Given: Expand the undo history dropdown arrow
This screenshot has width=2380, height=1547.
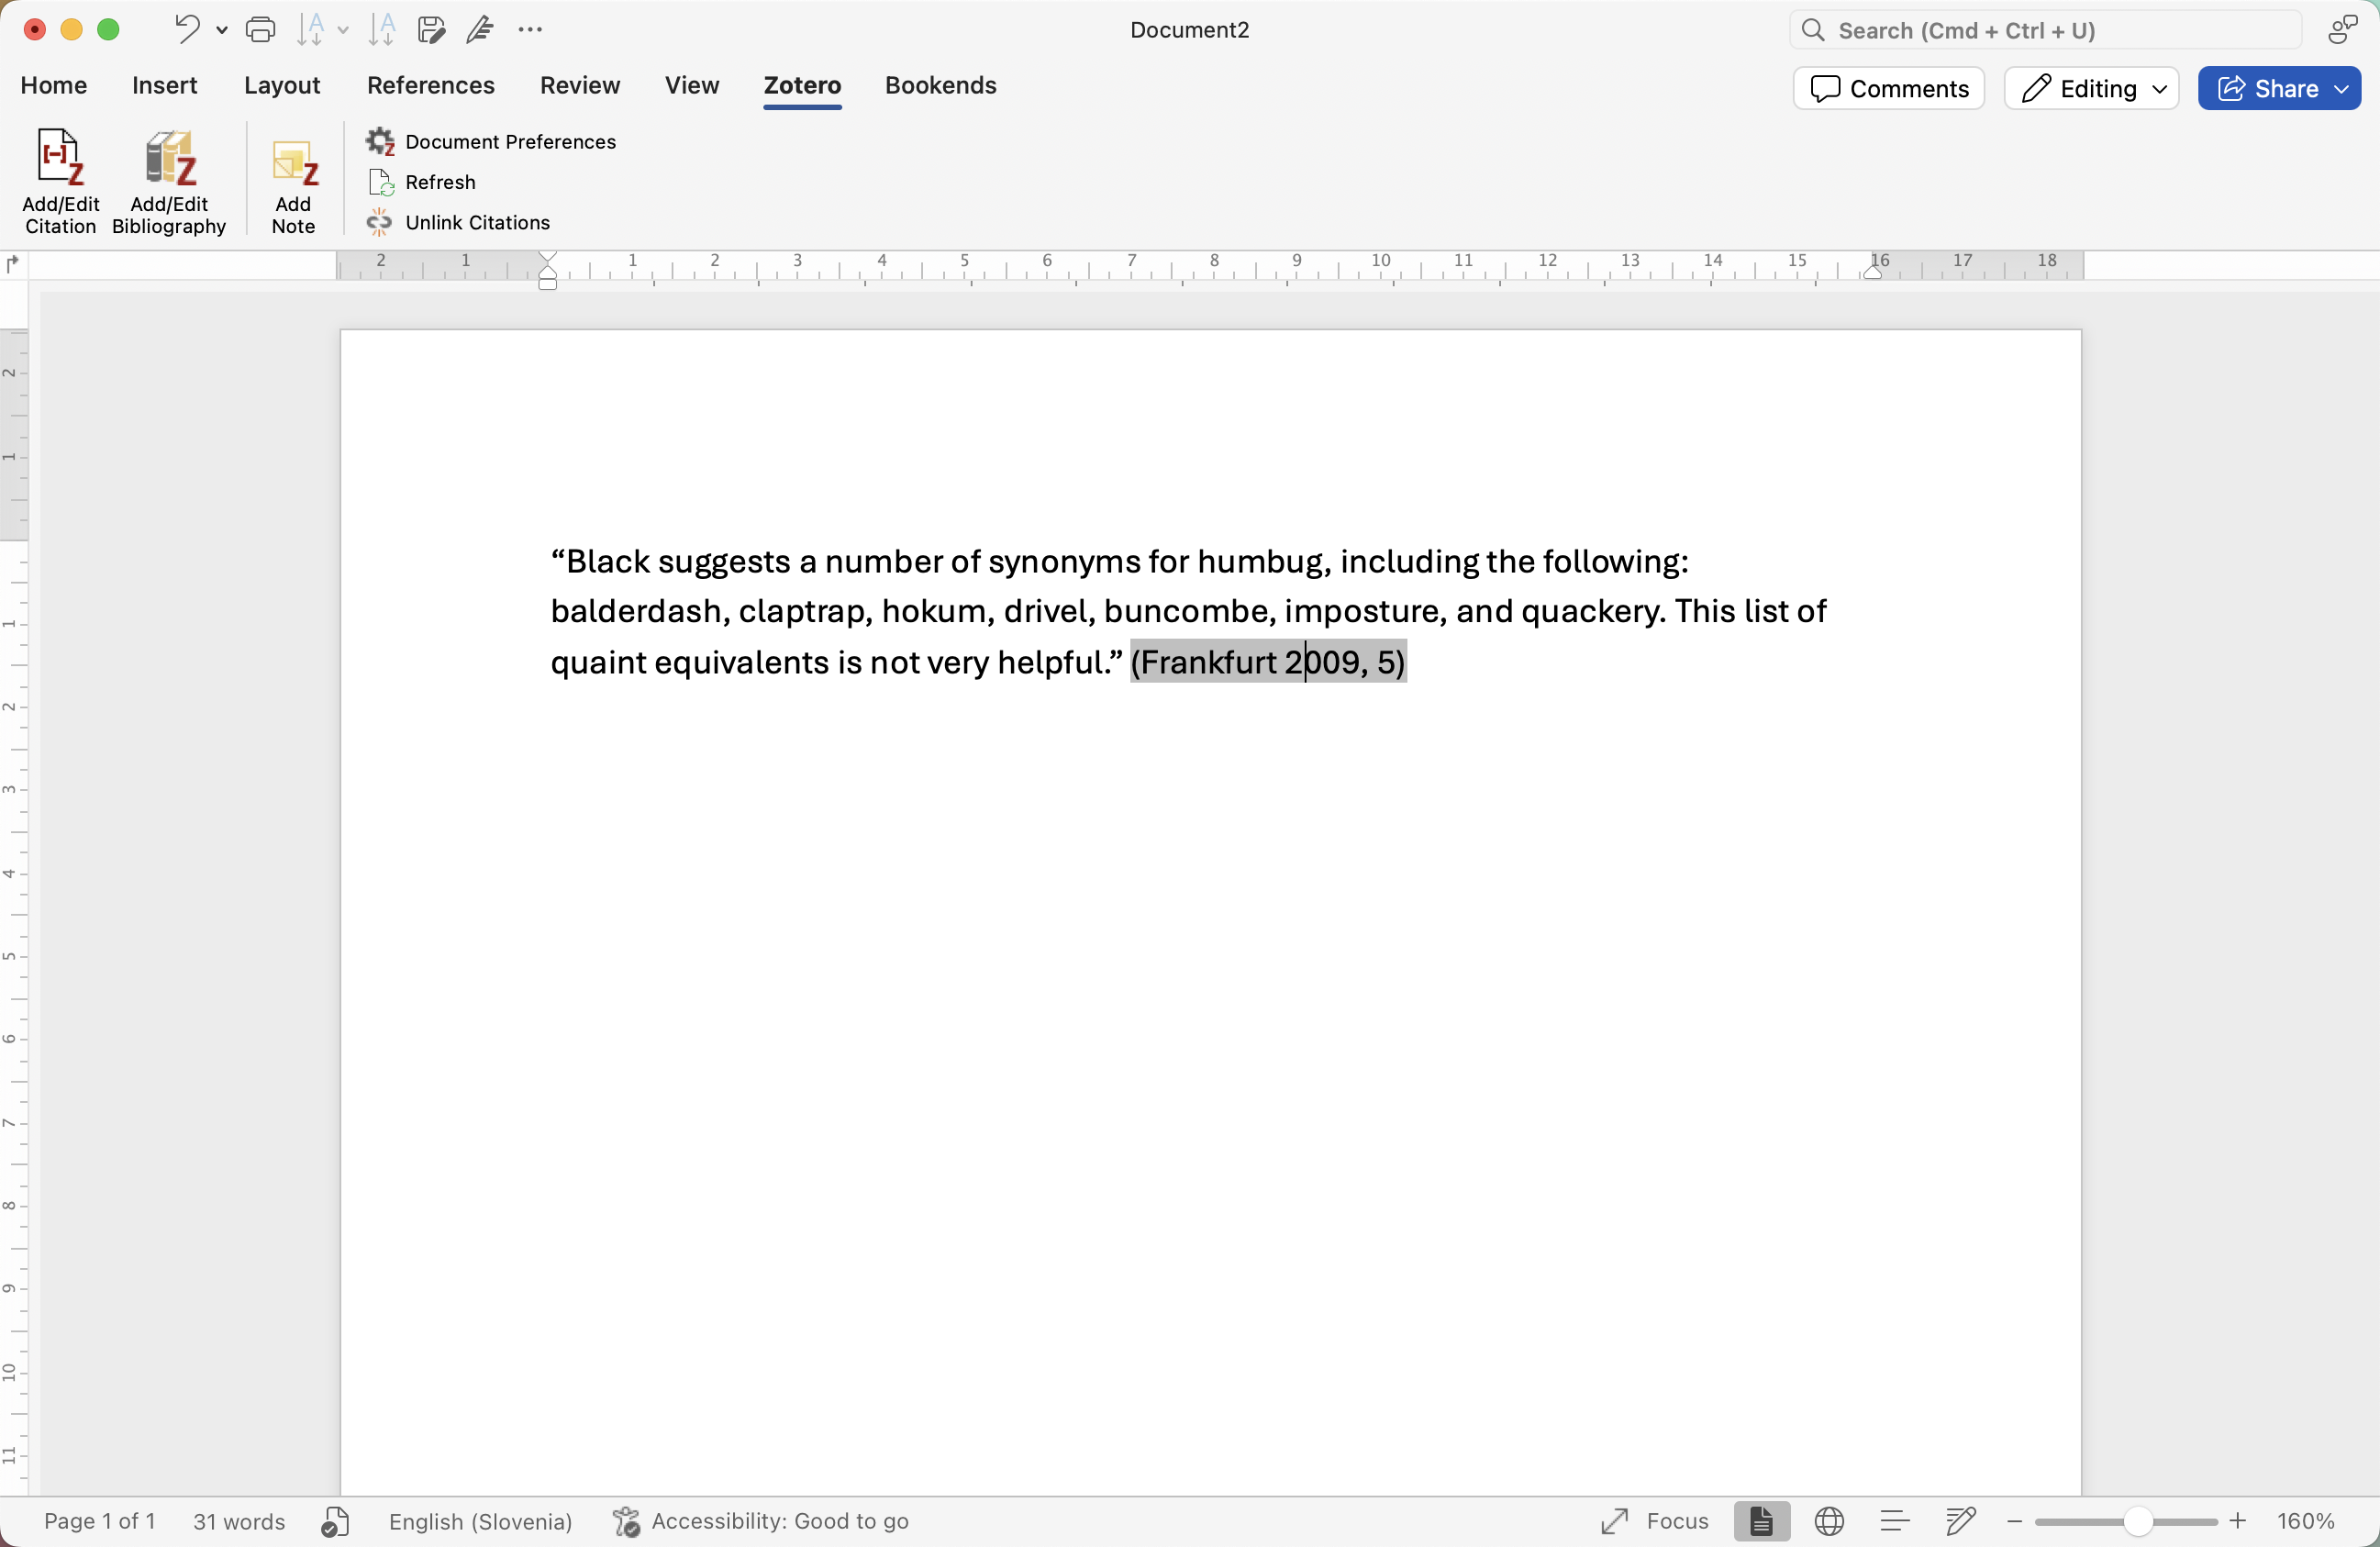Looking at the screenshot, I should click(x=222, y=30).
